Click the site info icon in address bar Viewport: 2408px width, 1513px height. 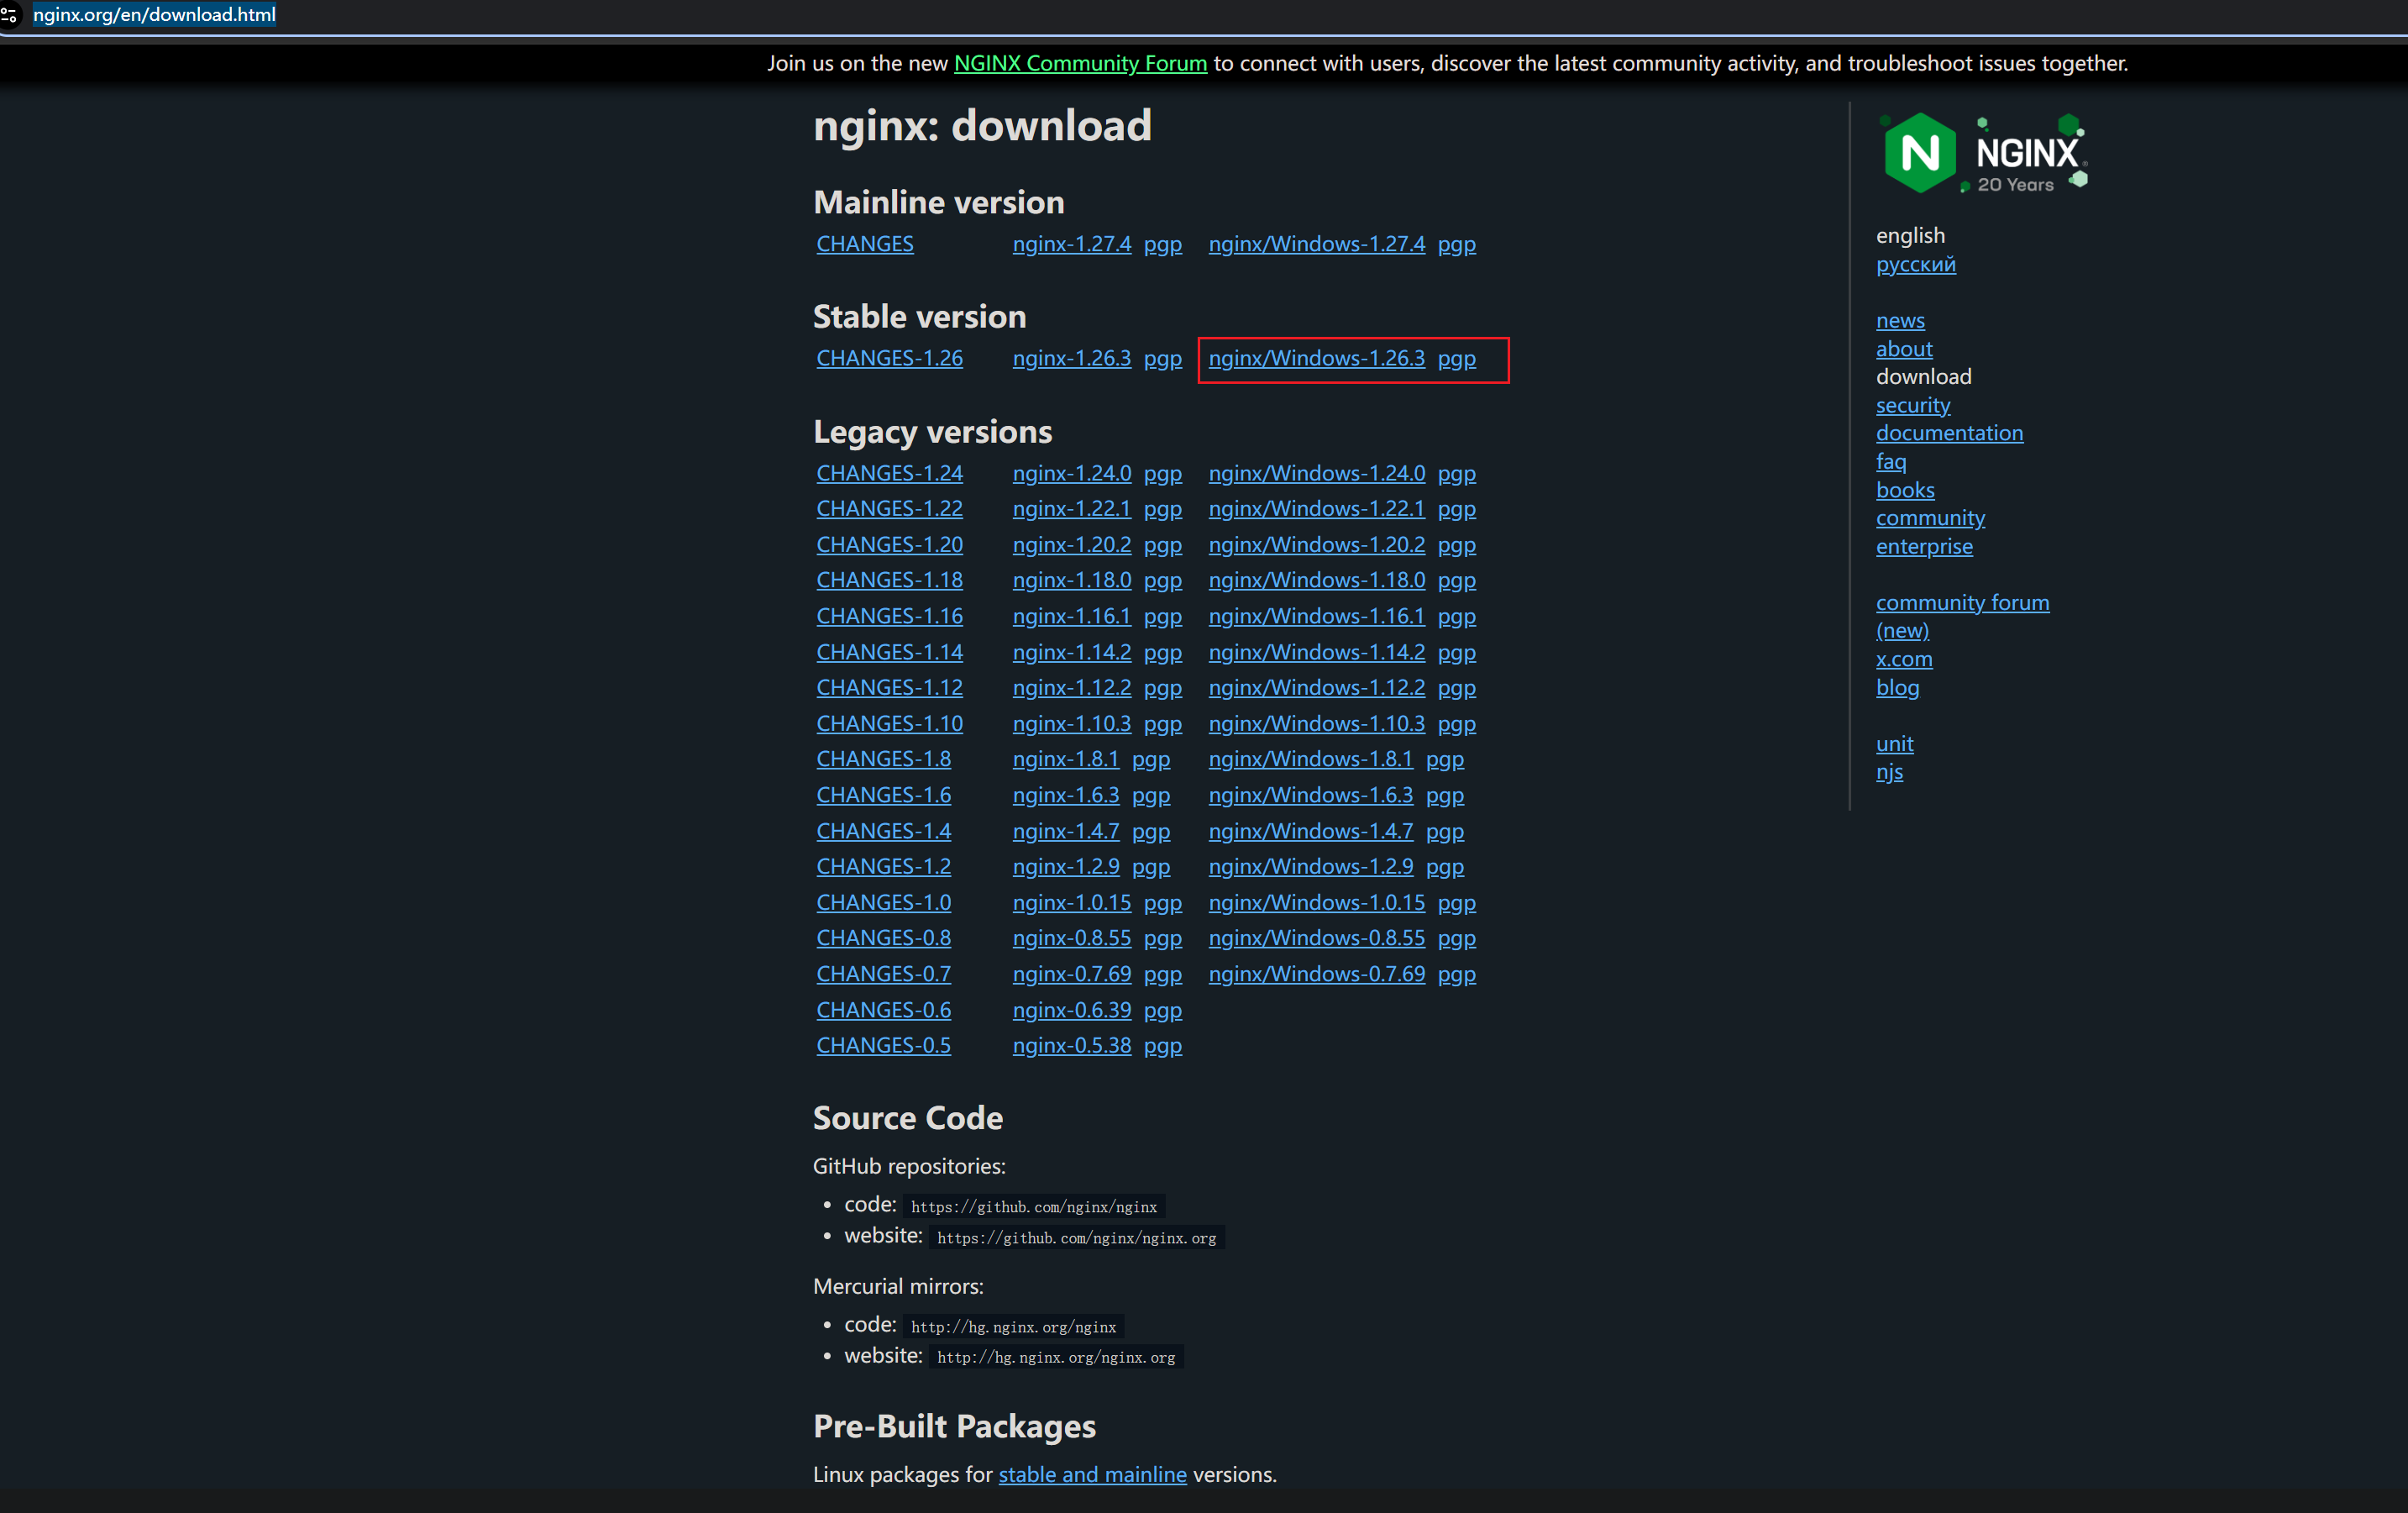10,15
